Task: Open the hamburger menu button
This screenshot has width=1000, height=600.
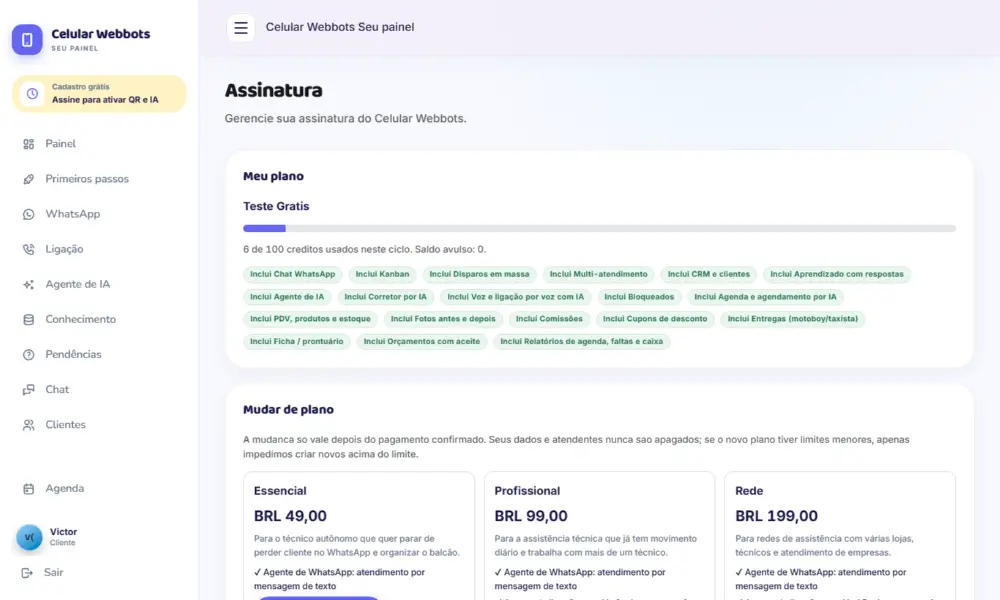Action: [x=240, y=27]
